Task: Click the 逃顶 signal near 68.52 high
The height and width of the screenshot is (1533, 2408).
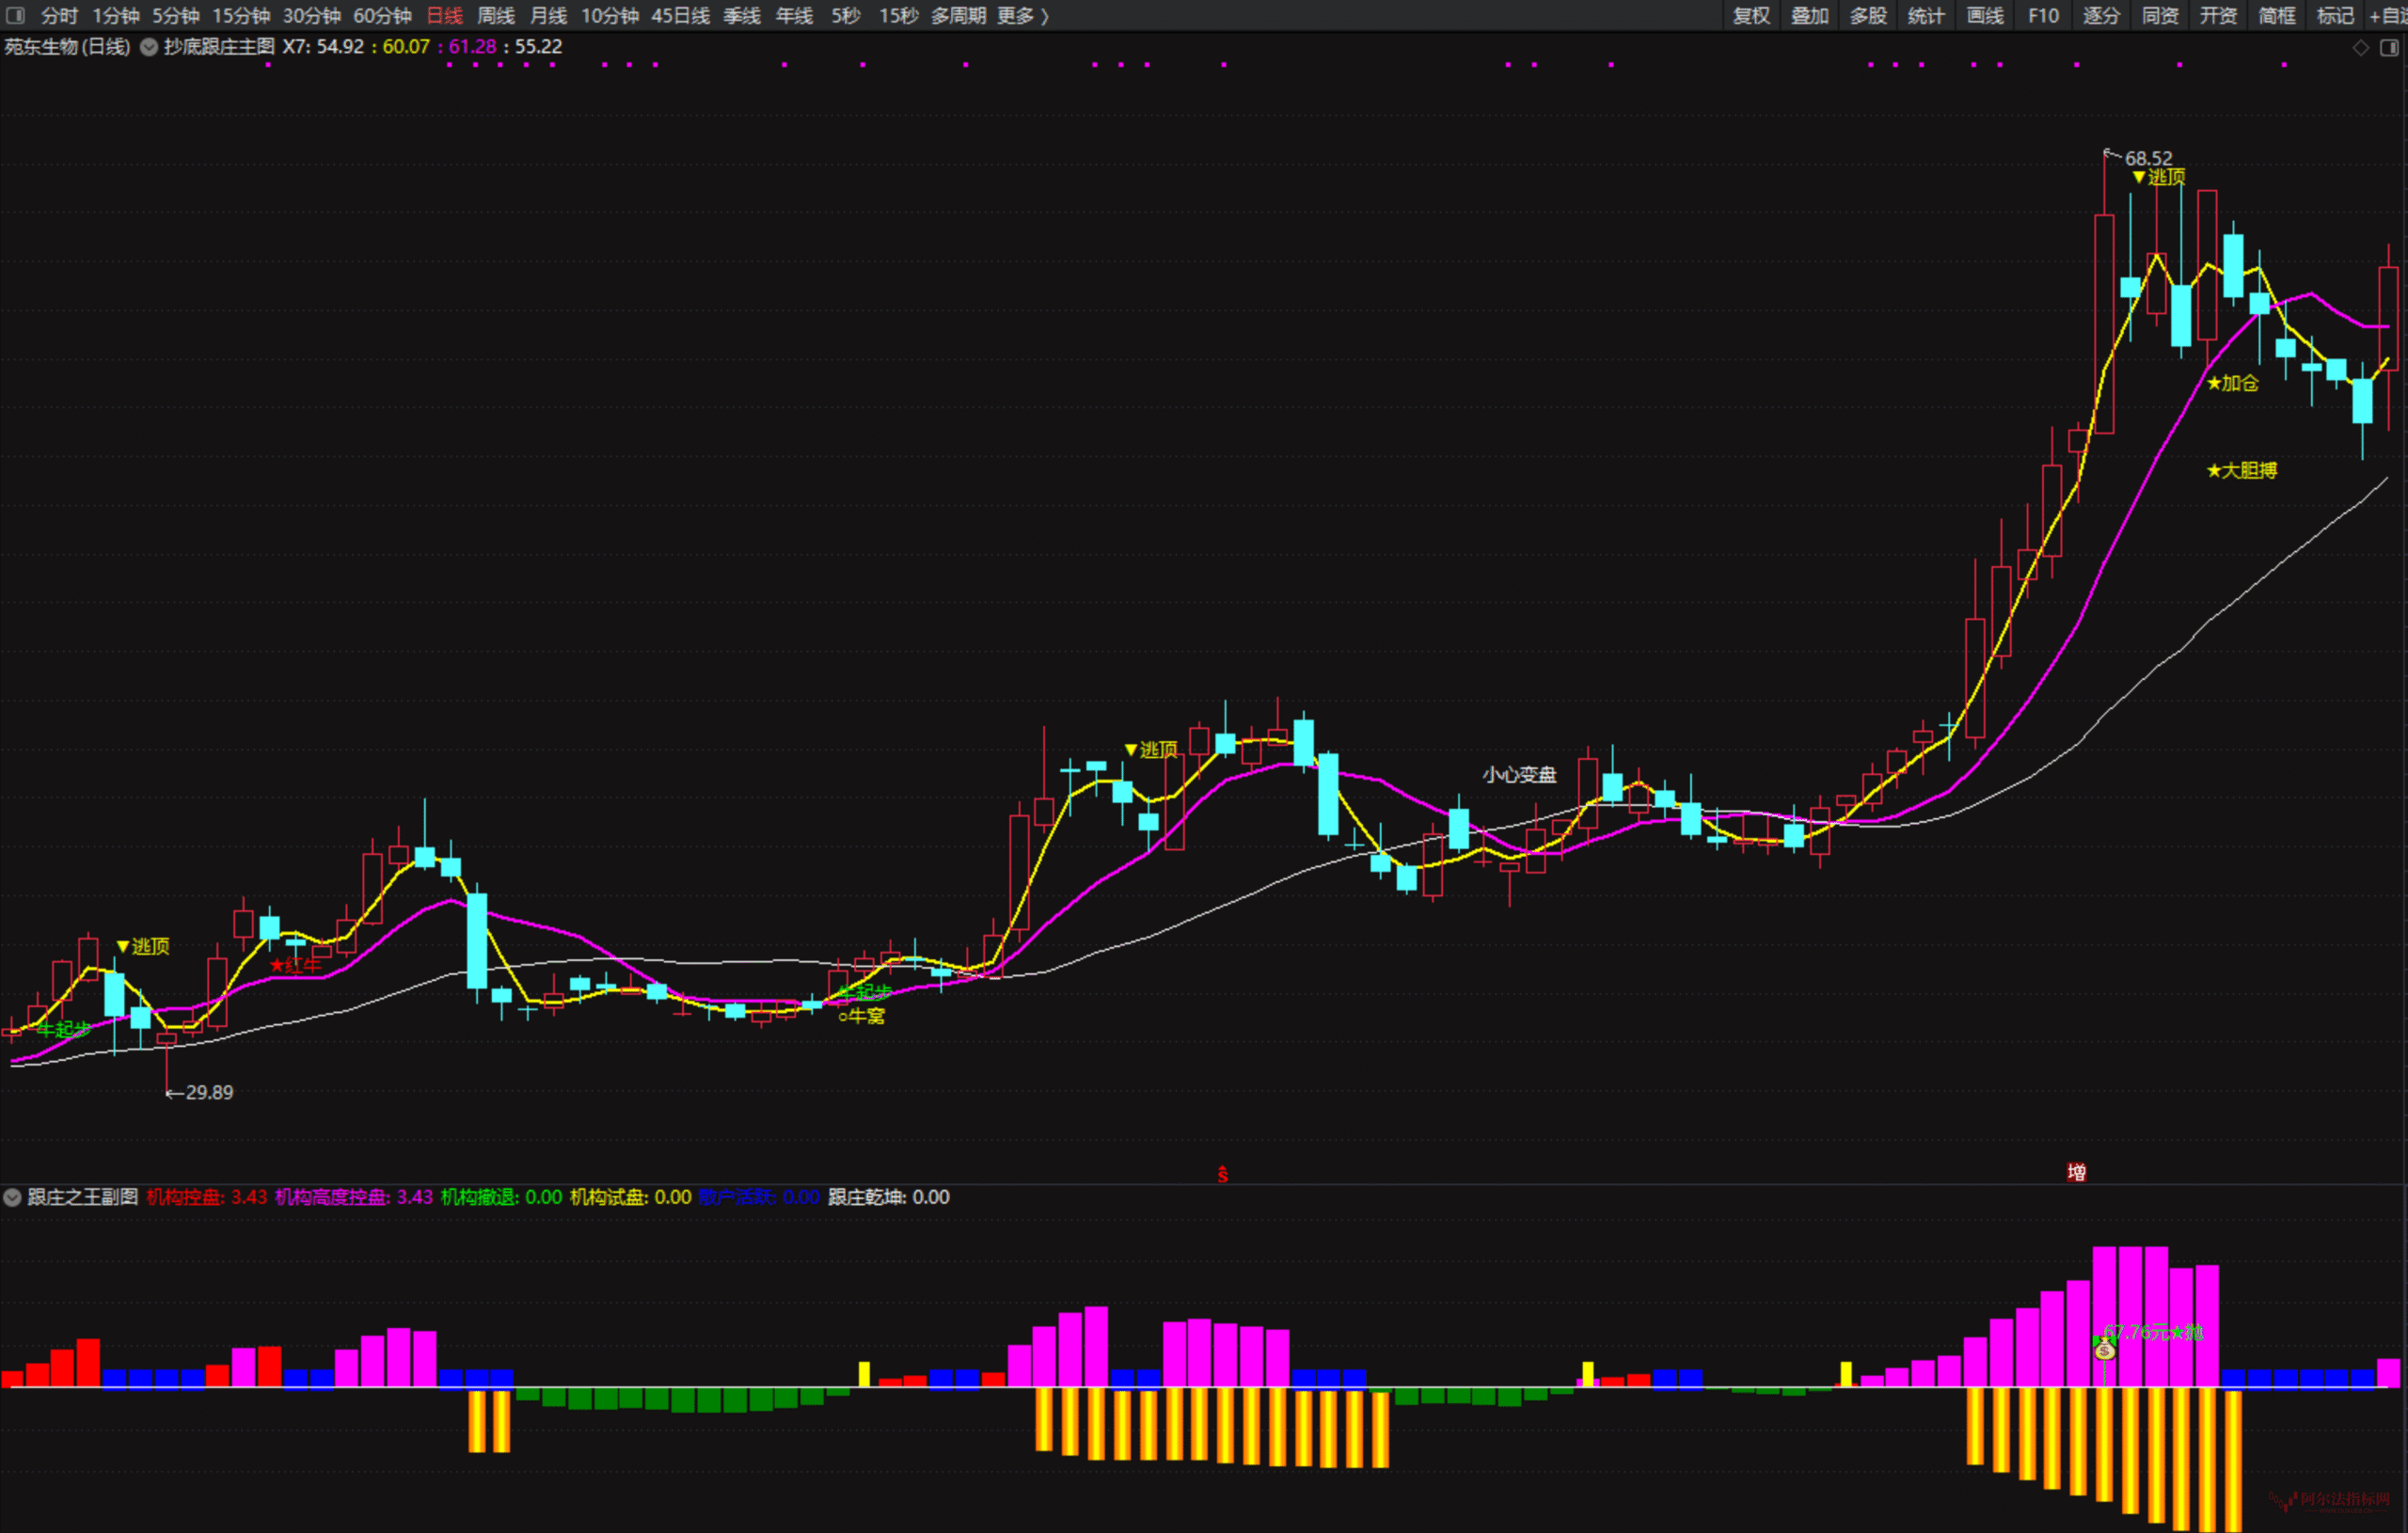Action: tap(2159, 177)
